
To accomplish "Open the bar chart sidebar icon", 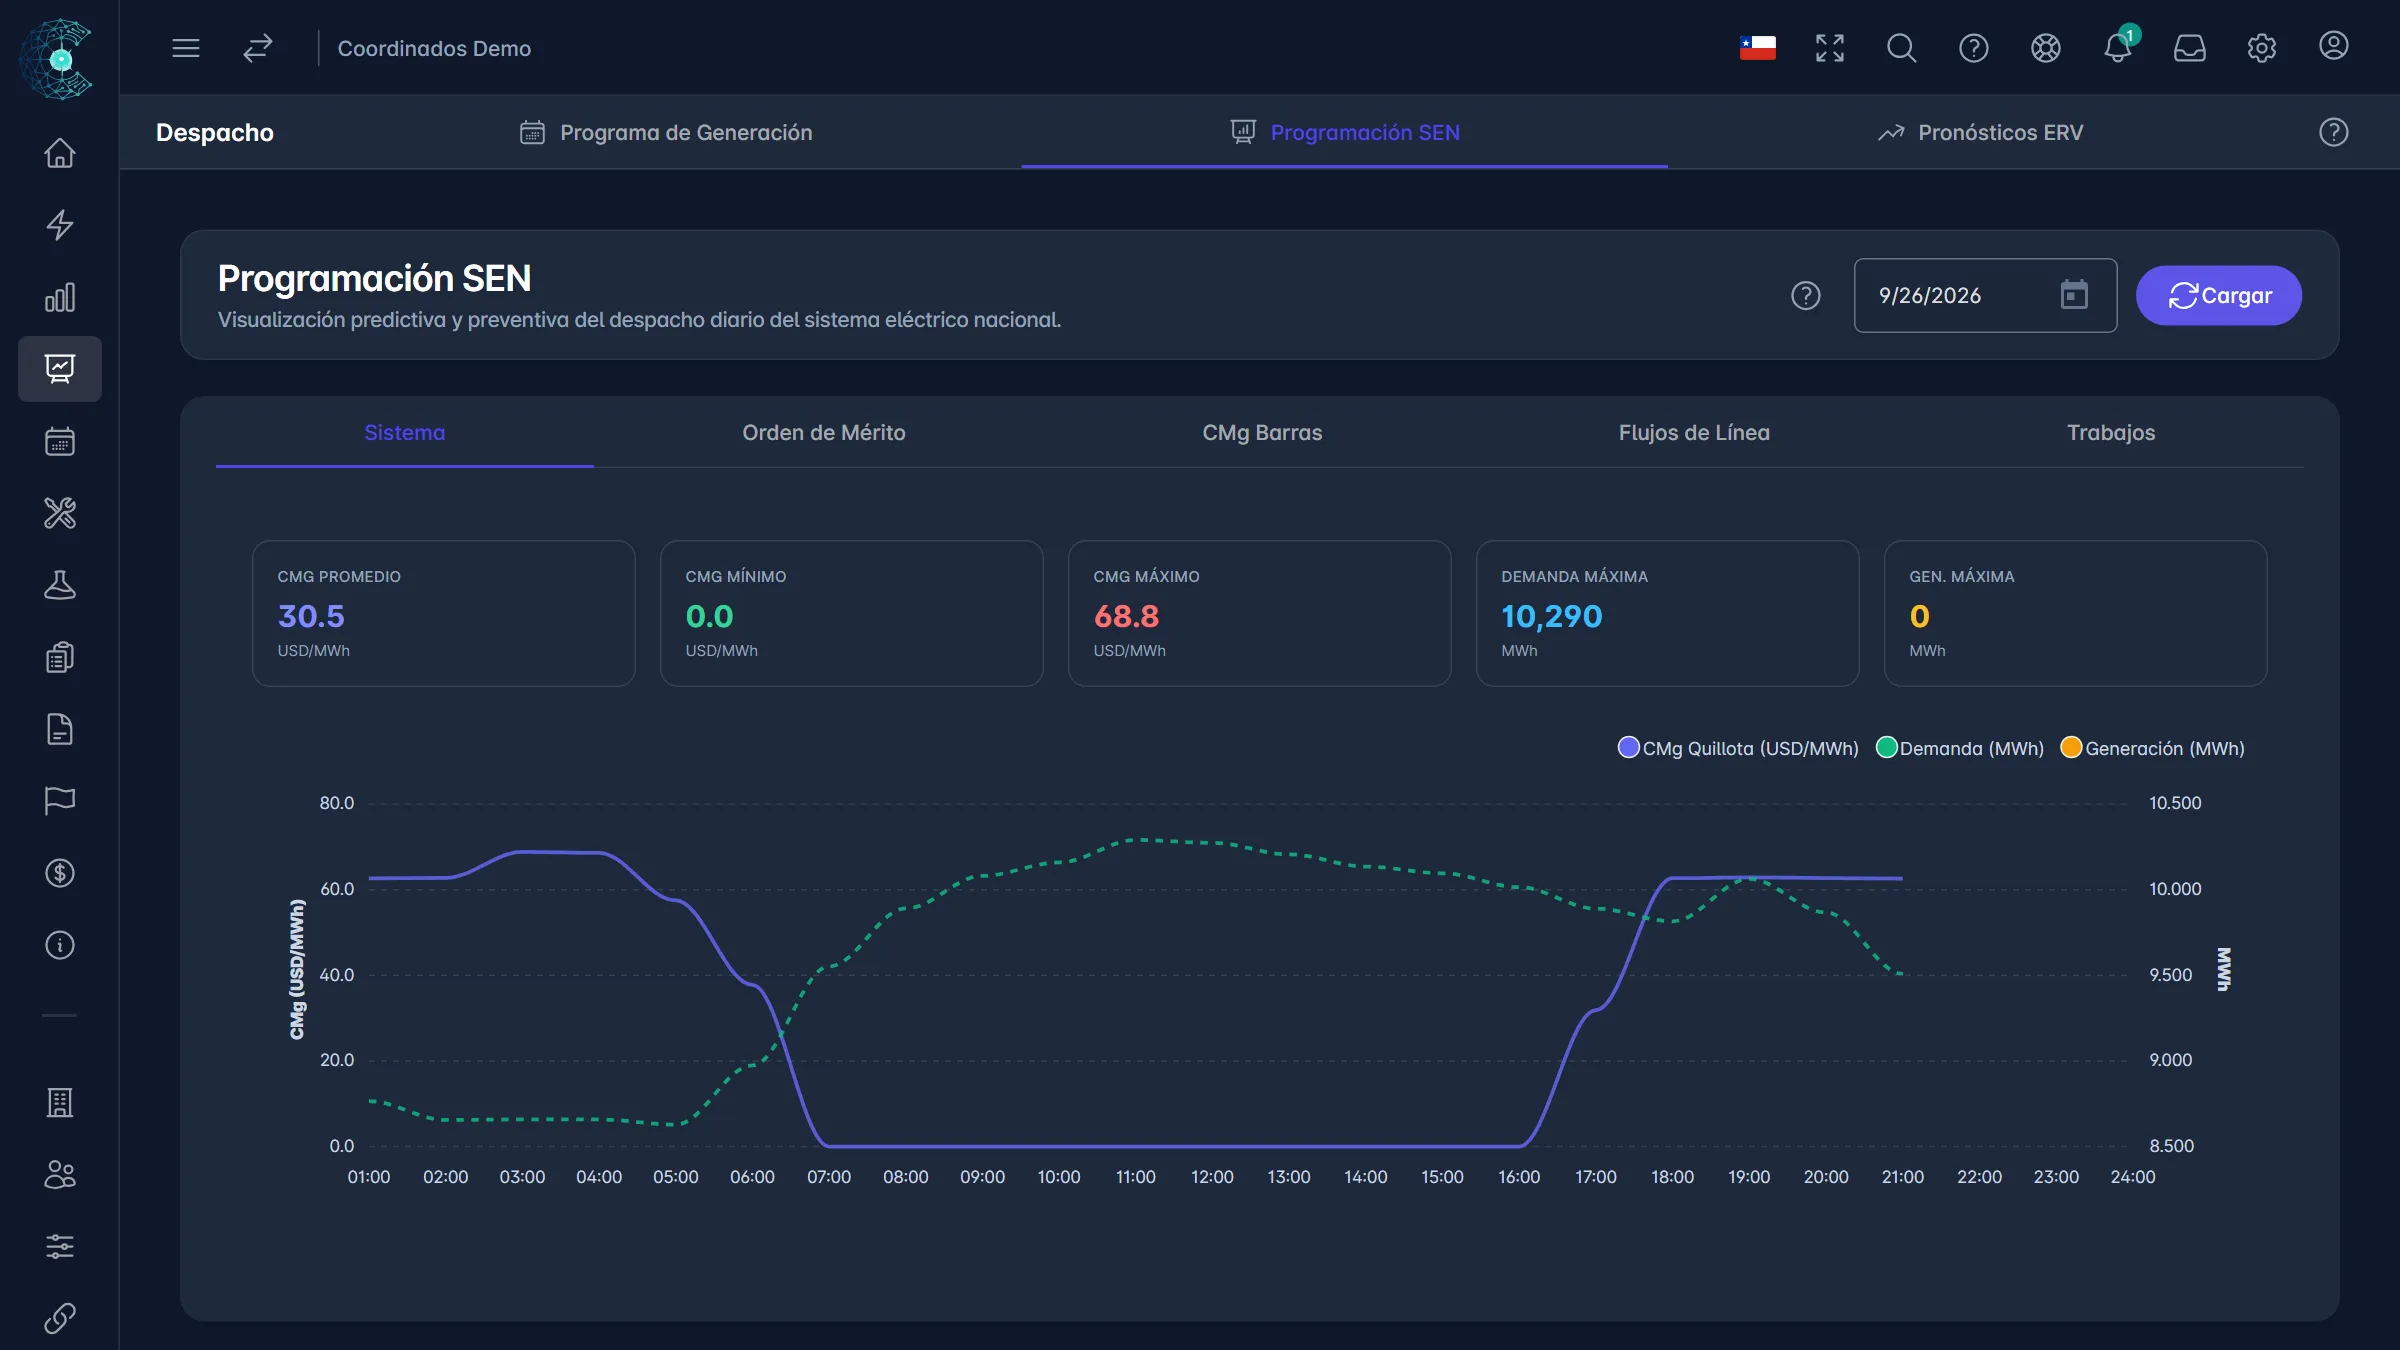I will coord(60,297).
